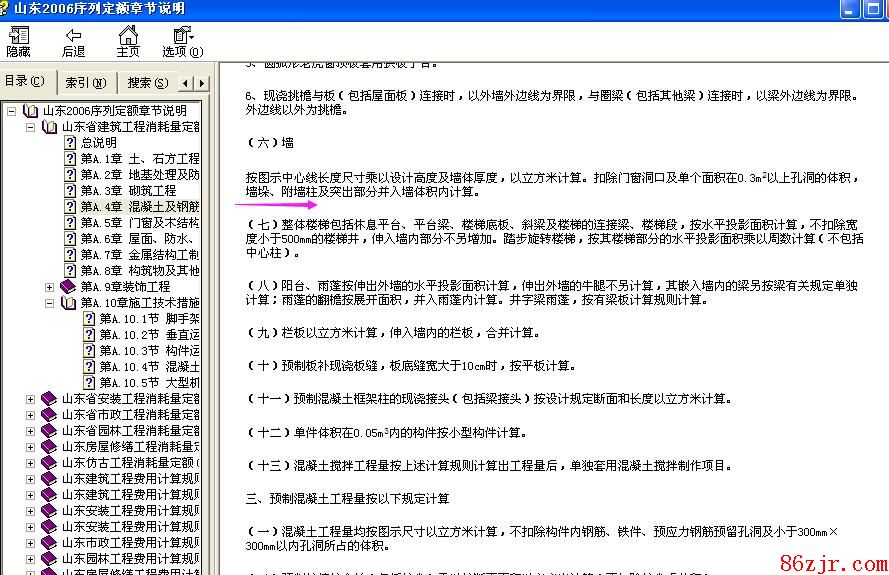Expand the 山东省安装工程消耗量定额 book node
The image size is (889, 575).
30,399
